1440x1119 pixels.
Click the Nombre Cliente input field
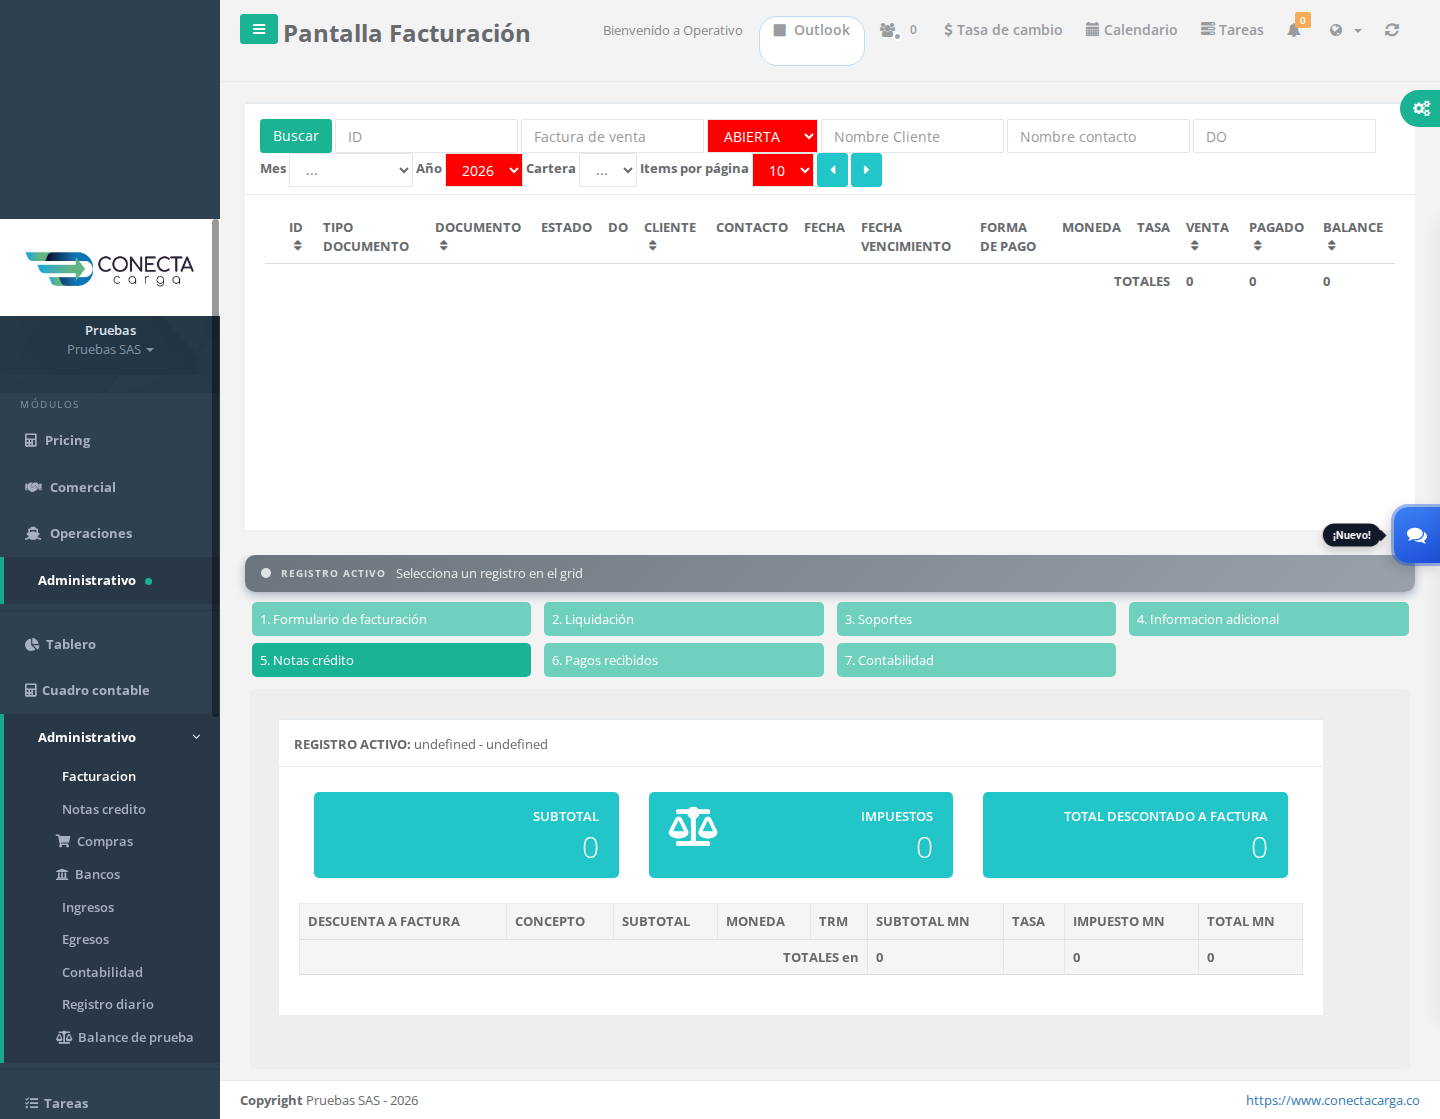[x=912, y=136]
